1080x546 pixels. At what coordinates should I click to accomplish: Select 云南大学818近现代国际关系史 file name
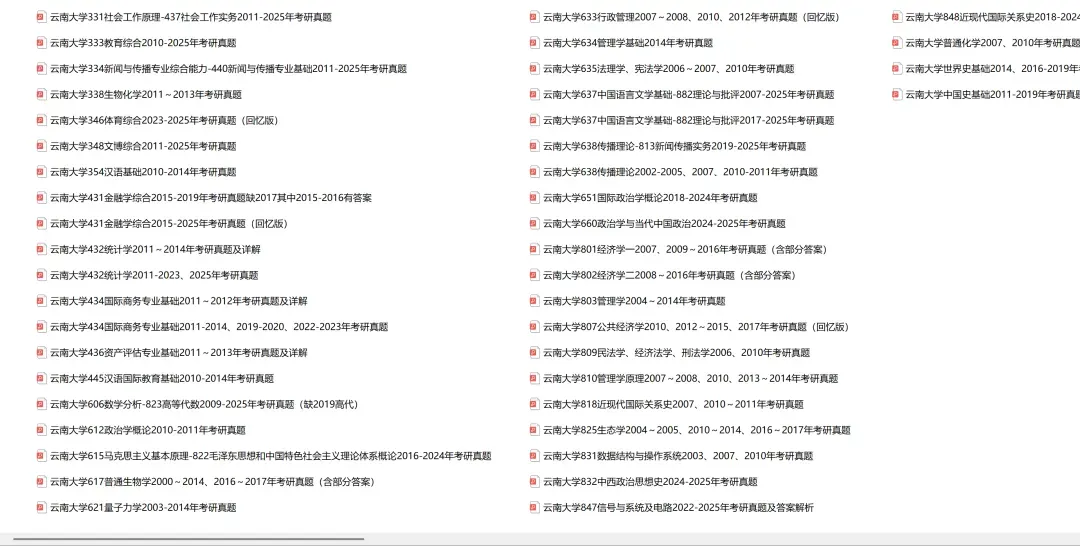673,404
